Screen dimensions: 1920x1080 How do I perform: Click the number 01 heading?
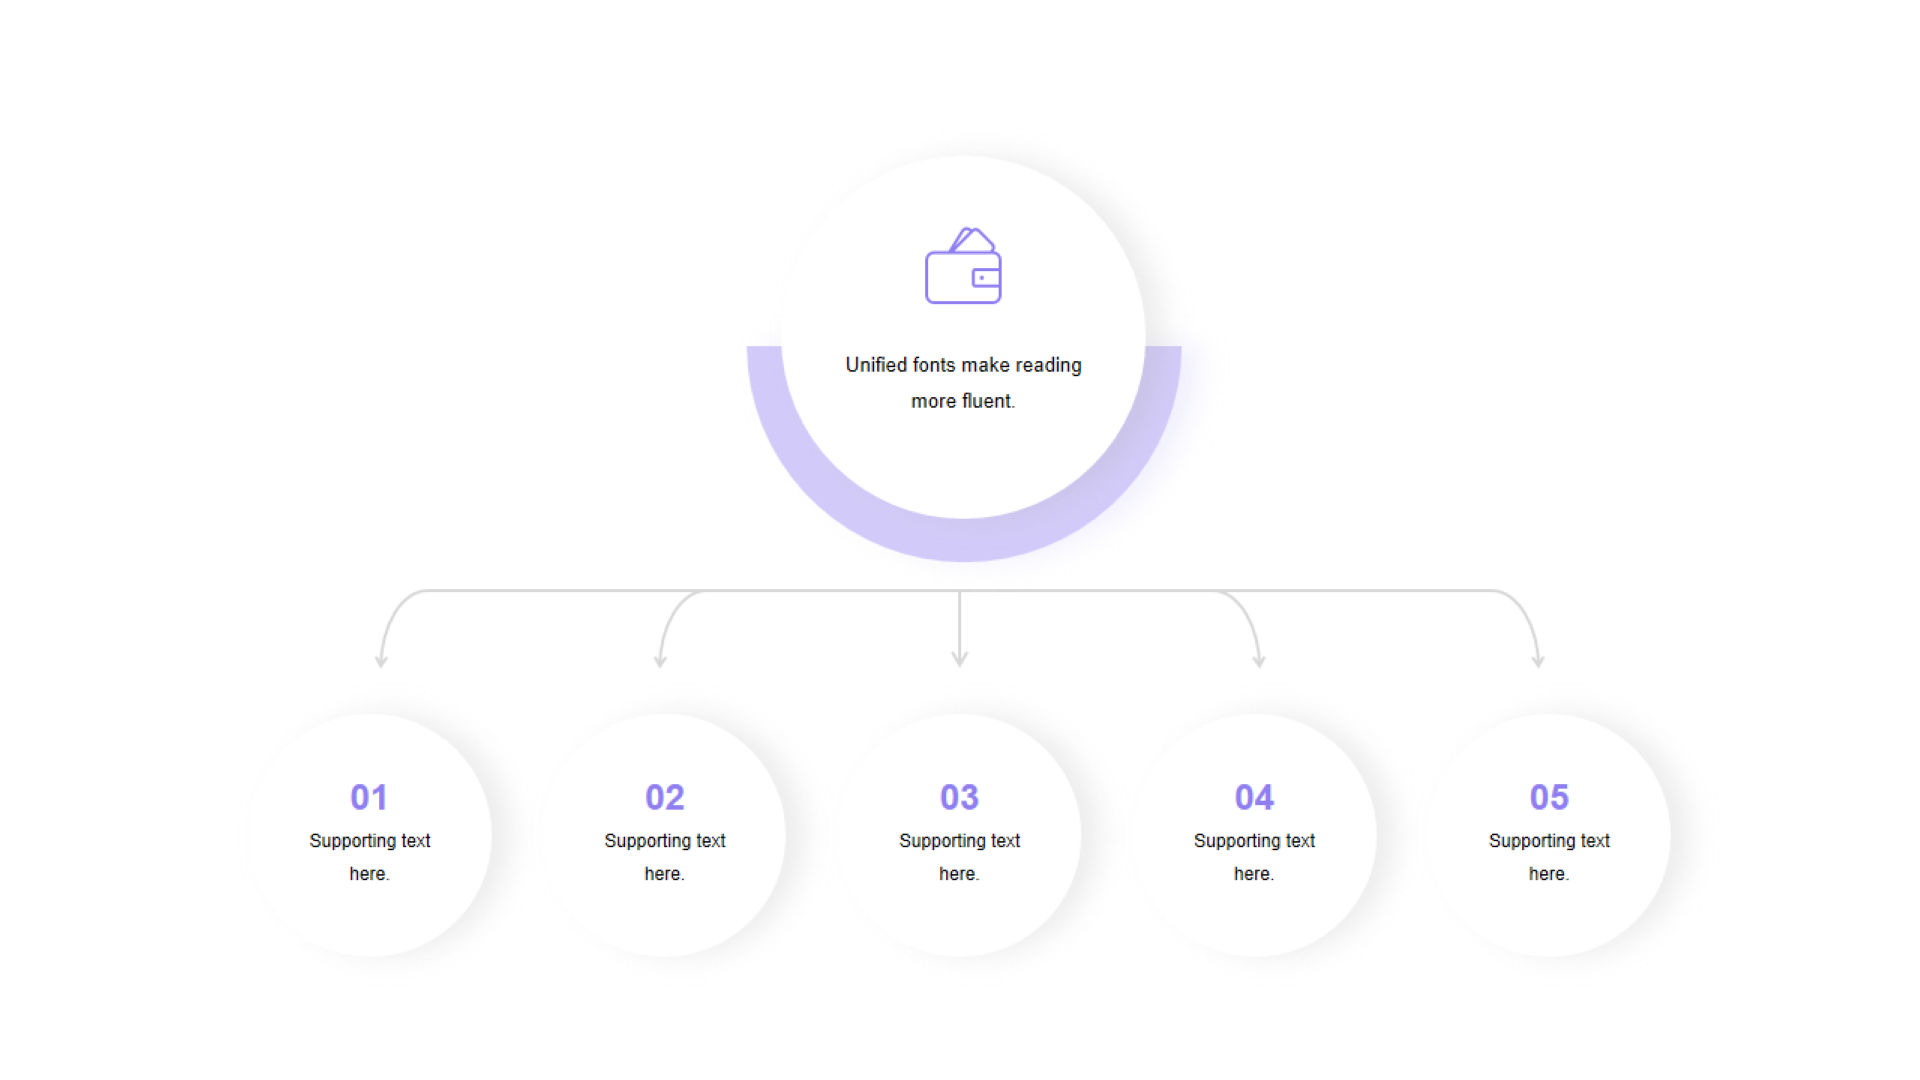[x=369, y=797]
